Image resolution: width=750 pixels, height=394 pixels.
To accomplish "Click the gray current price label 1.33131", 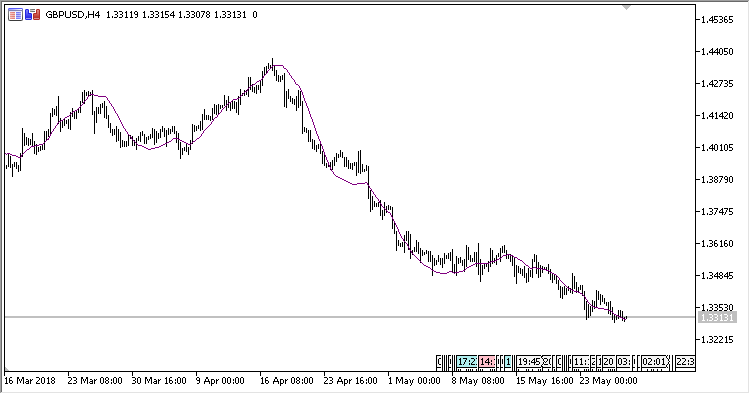I will 717,317.
